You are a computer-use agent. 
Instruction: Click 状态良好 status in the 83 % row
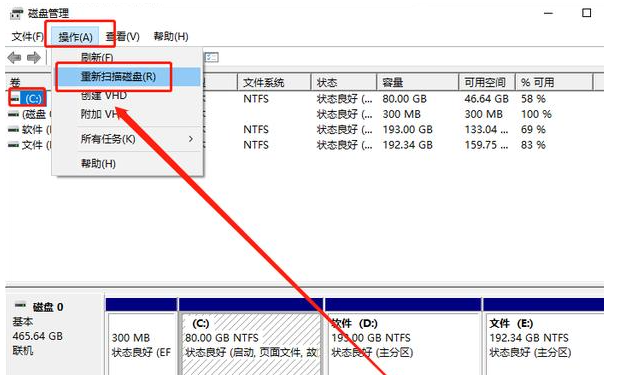pos(344,145)
